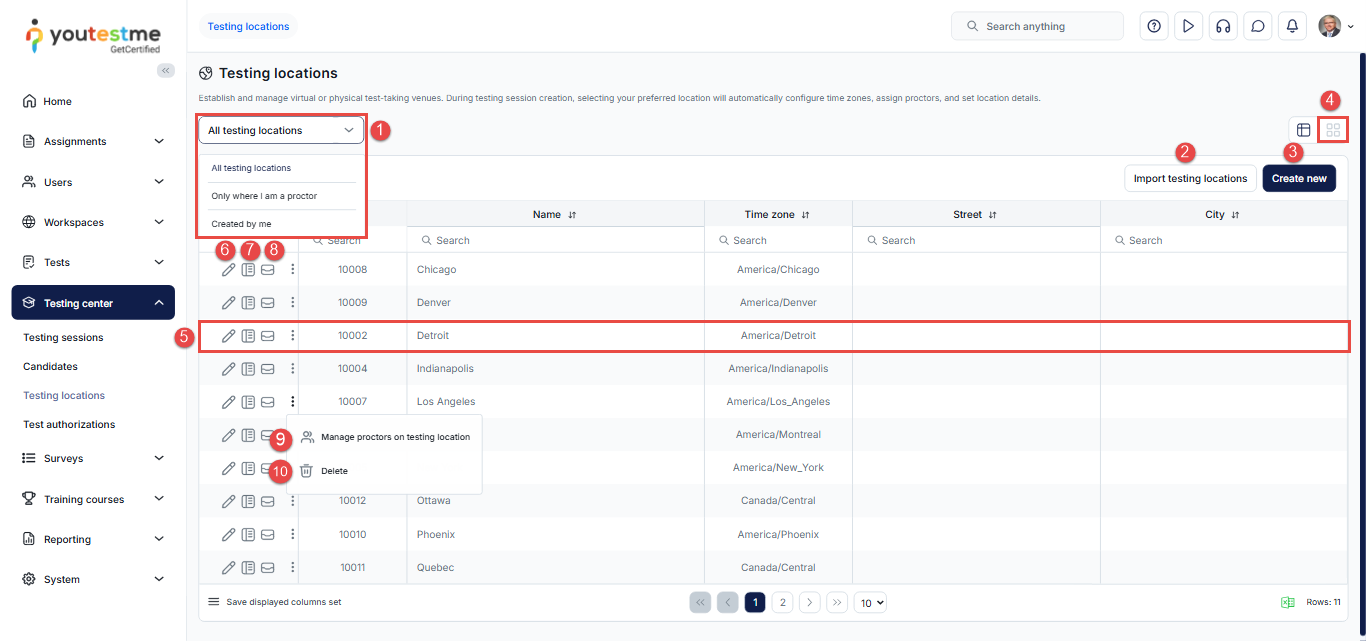Click the envelope icon for Ottawa row
The image size is (1366, 641).
coord(268,501)
